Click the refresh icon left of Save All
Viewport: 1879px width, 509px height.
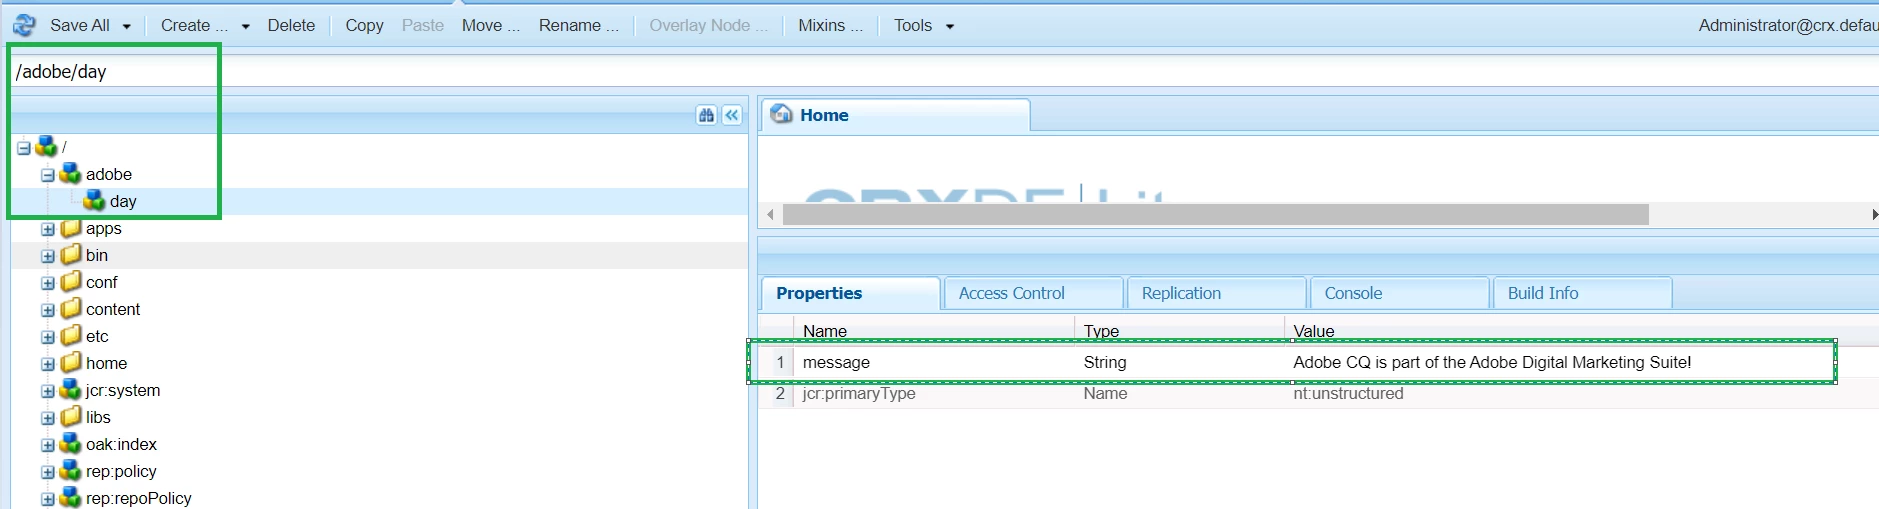click(24, 25)
